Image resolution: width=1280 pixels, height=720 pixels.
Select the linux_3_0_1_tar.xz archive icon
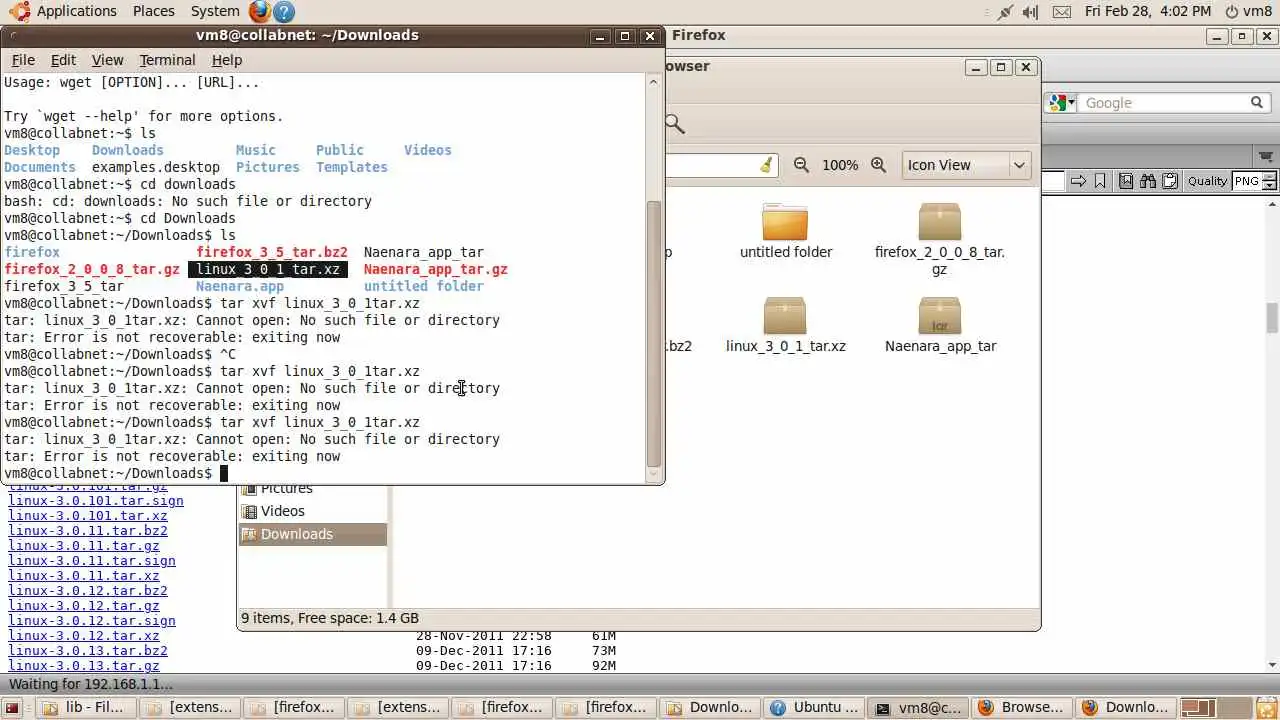(785, 315)
